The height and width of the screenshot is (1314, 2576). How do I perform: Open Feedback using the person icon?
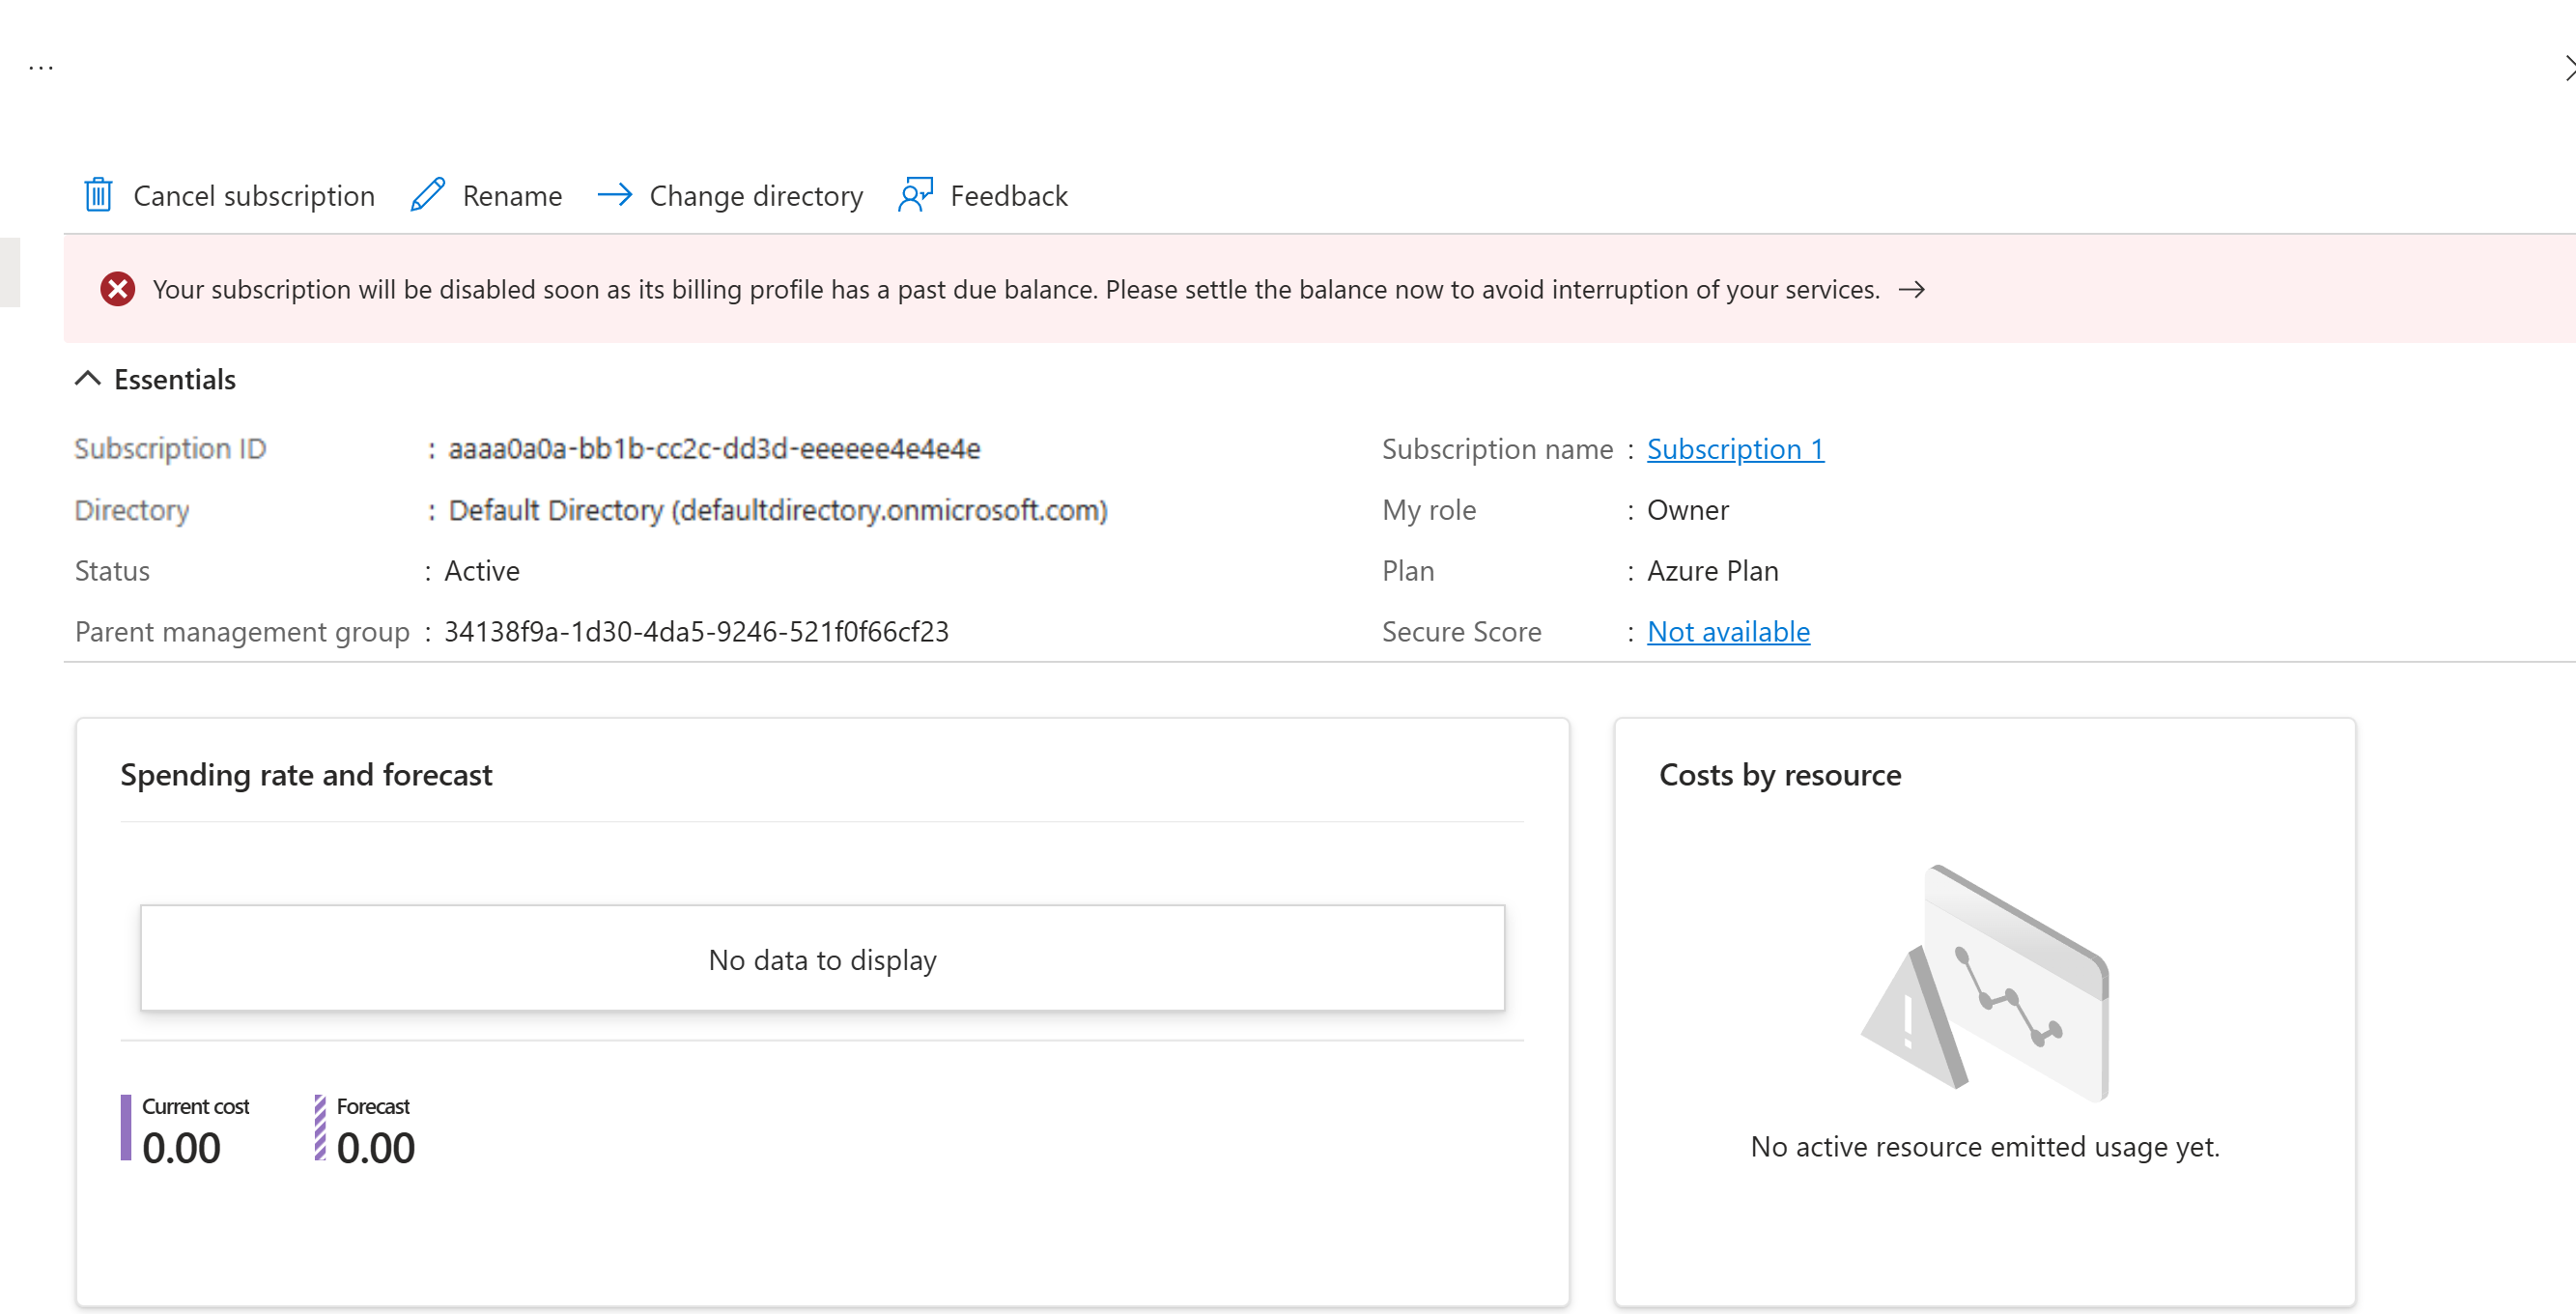coord(914,194)
